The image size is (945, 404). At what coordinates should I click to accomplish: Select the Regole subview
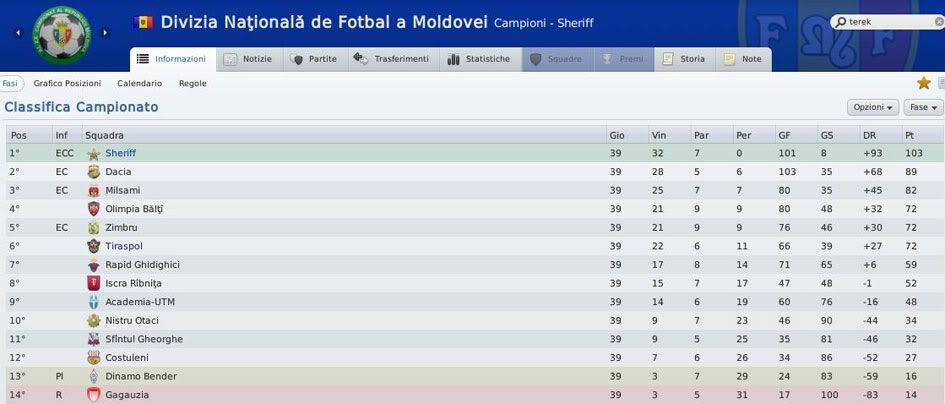[x=193, y=84]
